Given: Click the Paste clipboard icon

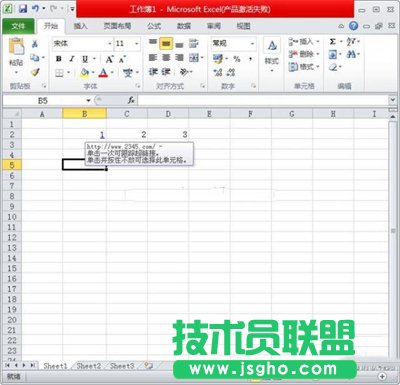Looking at the screenshot, I should (16, 47).
